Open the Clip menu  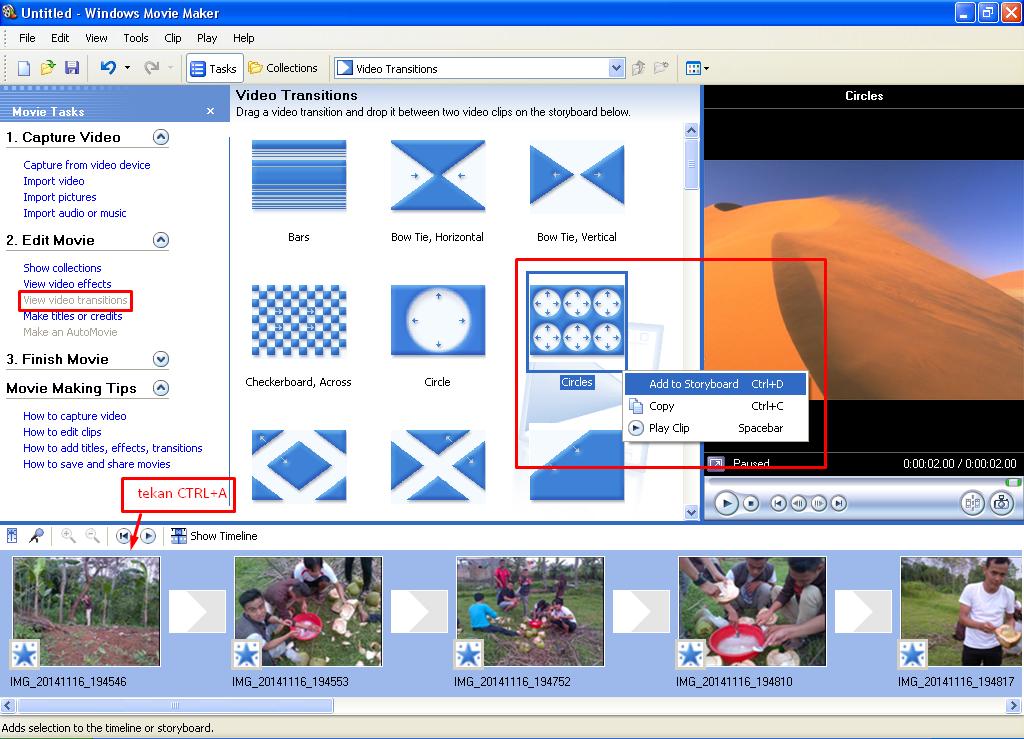[x=173, y=38]
